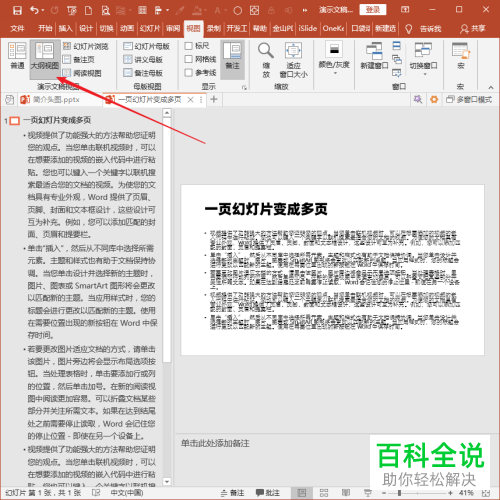Click the outline pane scroll up arrow
The image size is (500, 500).
click(167, 113)
